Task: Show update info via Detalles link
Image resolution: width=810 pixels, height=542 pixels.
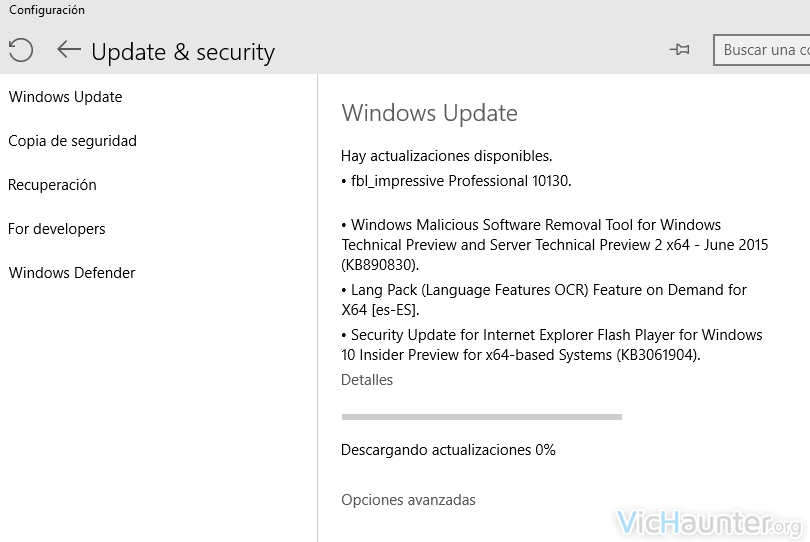Action: tap(367, 380)
